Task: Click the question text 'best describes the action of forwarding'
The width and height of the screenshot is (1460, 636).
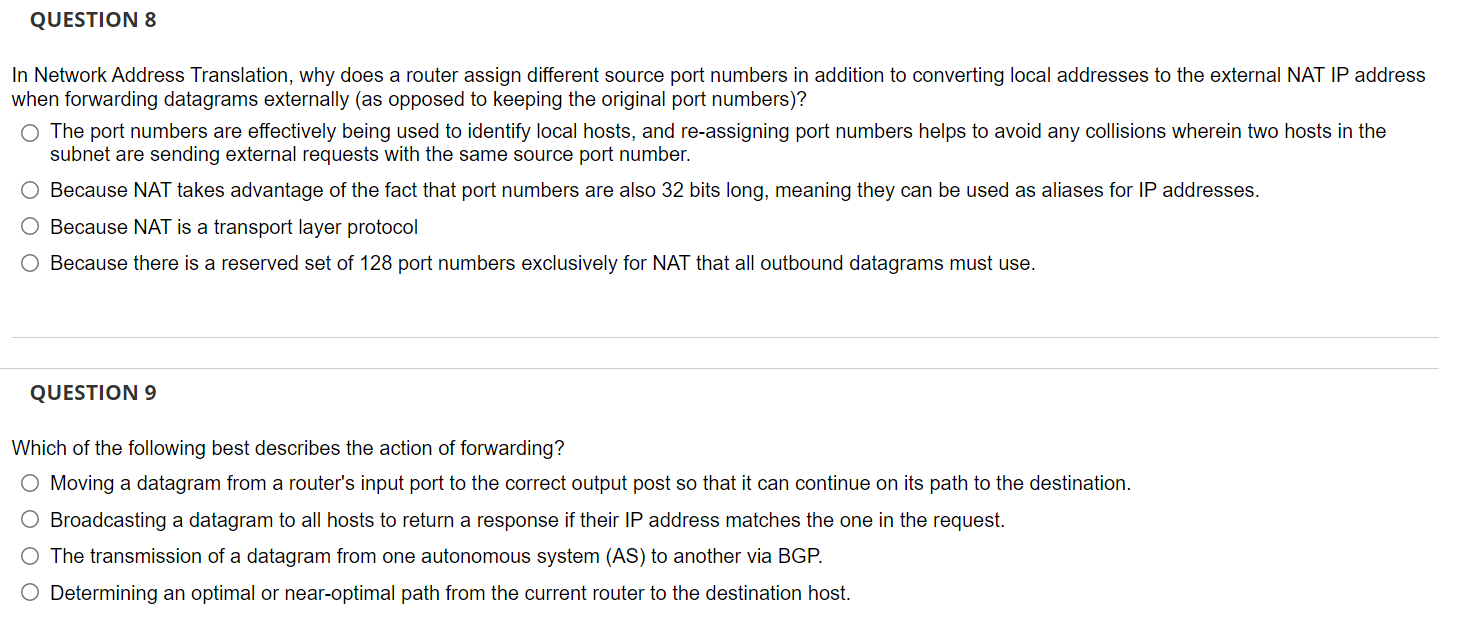Action: click(x=288, y=448)
